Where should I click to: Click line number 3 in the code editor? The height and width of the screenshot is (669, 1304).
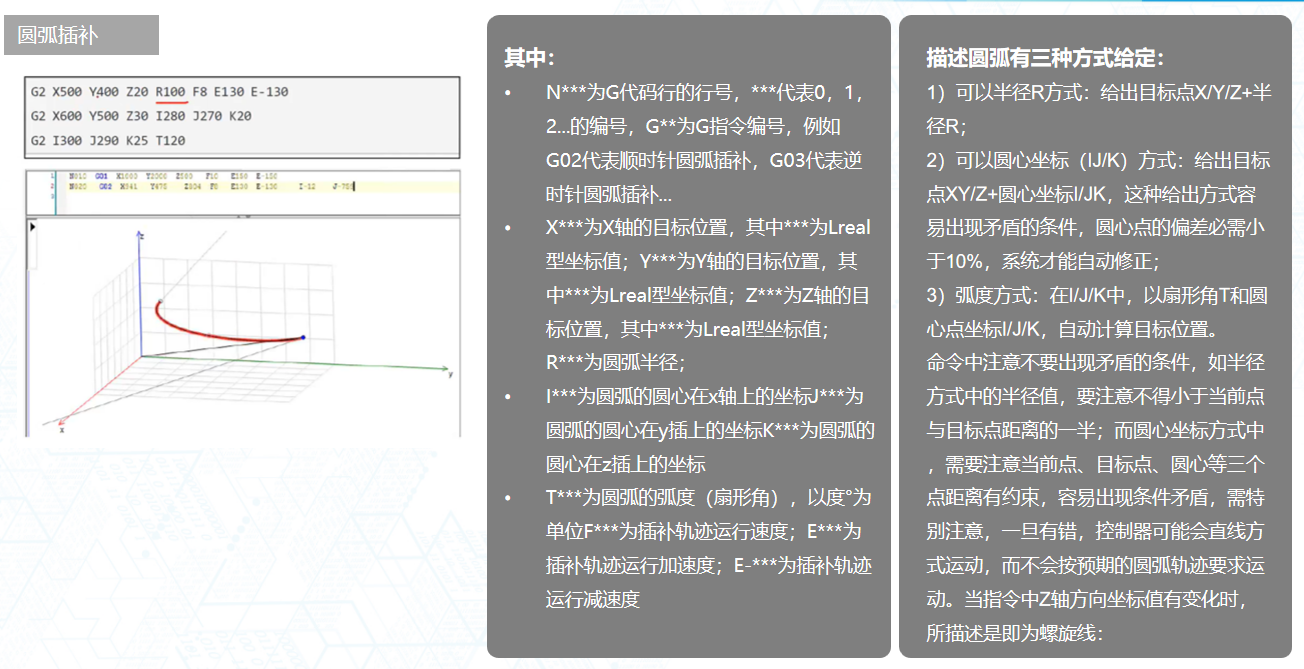(50, 198)
